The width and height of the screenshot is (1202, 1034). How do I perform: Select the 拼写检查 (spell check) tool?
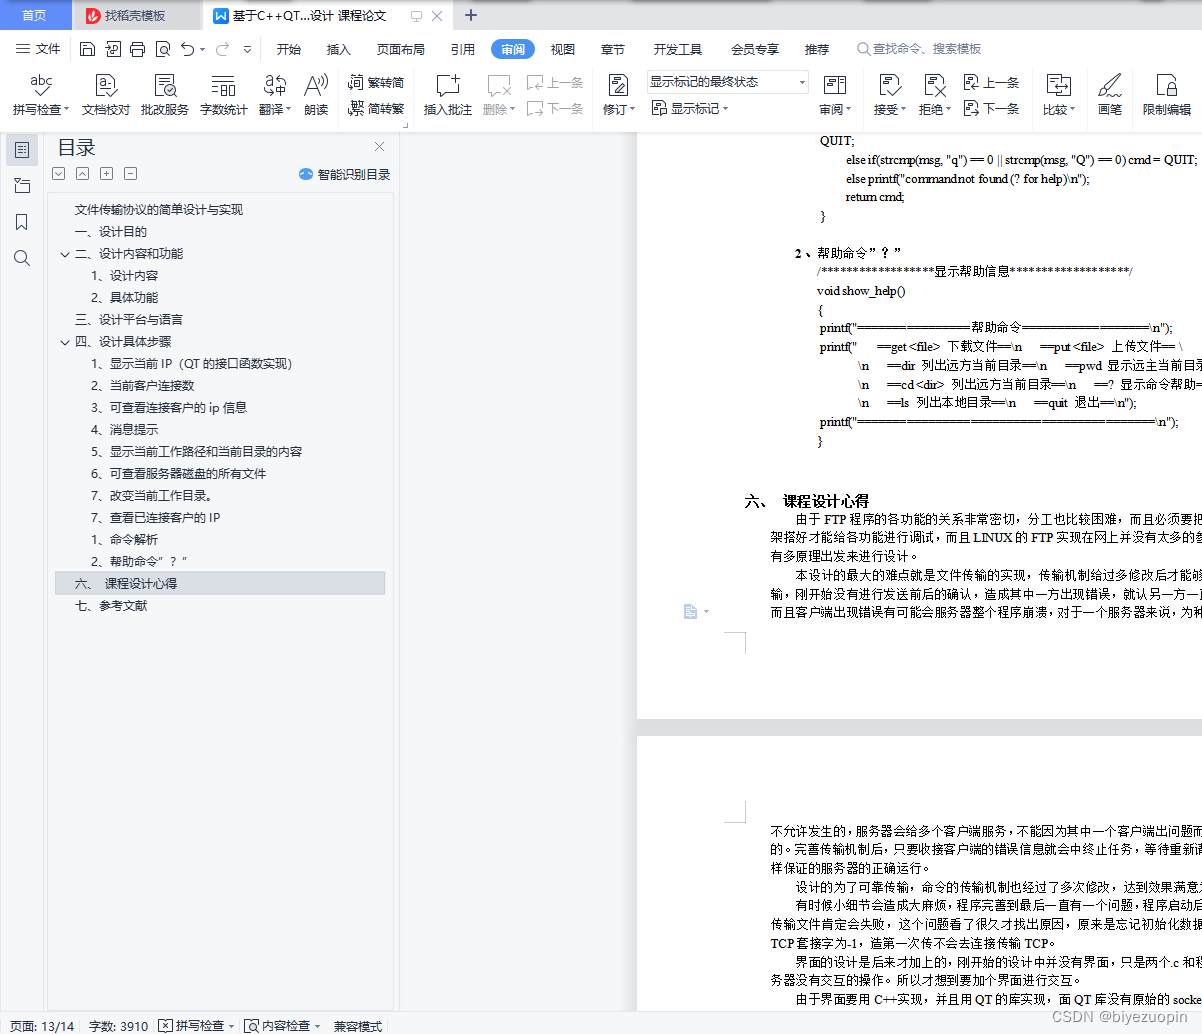pos(39,95)
